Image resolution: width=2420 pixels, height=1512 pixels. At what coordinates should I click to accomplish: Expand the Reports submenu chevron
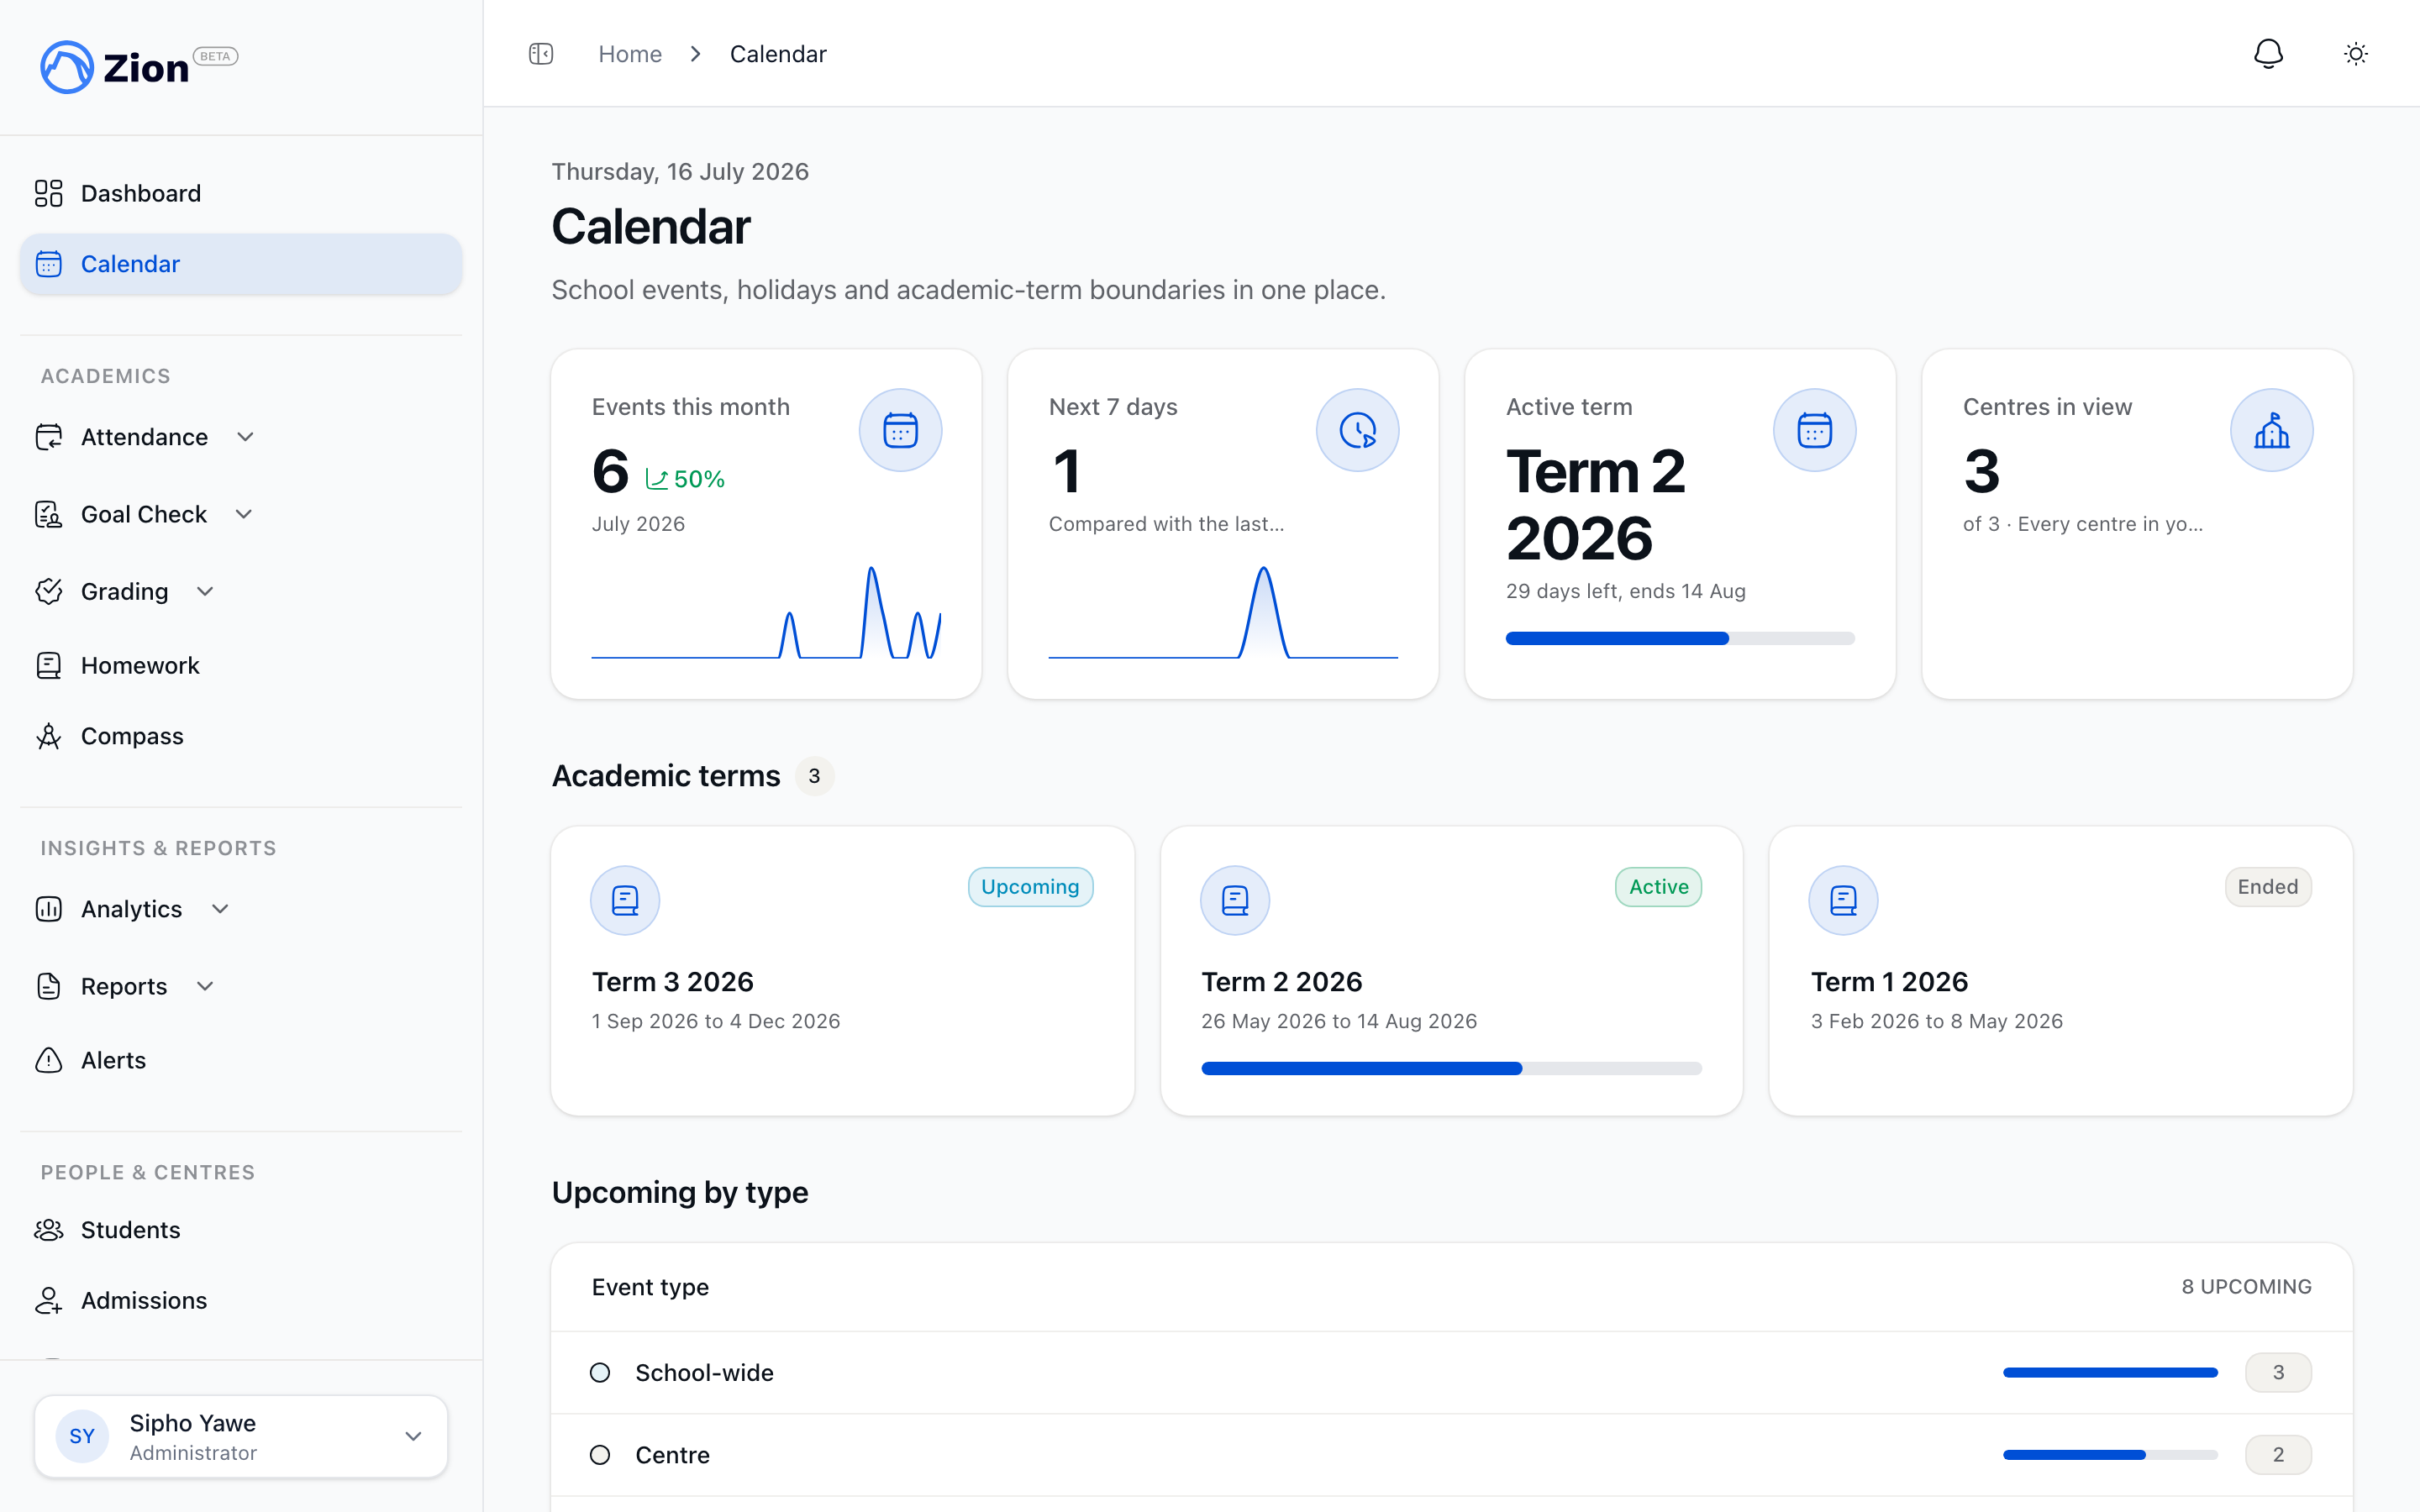(205, 986)
